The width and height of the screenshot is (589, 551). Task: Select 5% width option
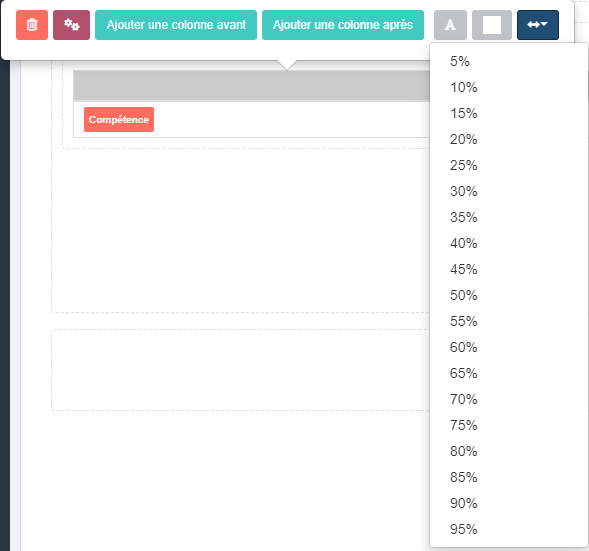coord(509,61)
